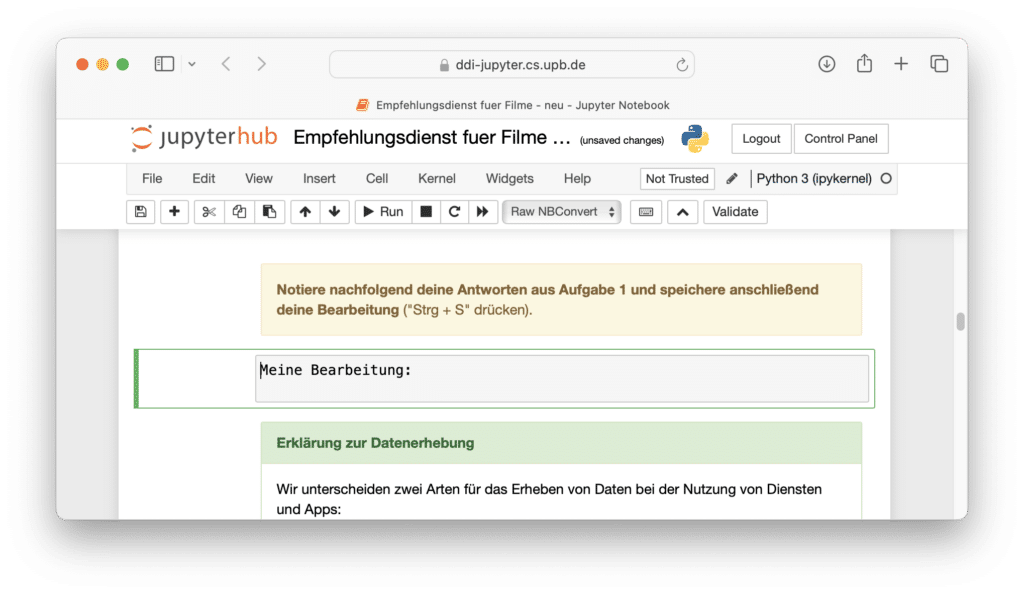Insert a cell below with the plus icon
The width and height of the screenshot is (1024, 594).
tap(174, 211)
